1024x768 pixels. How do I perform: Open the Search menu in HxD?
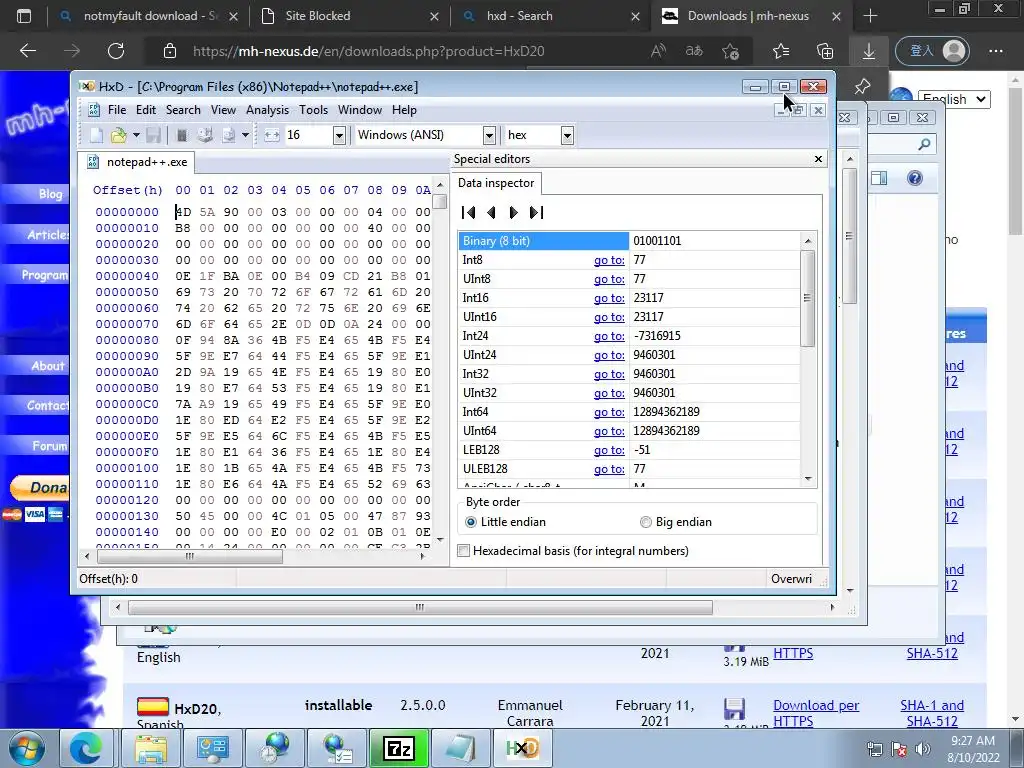pyautogui.click(x=183, y=110)
